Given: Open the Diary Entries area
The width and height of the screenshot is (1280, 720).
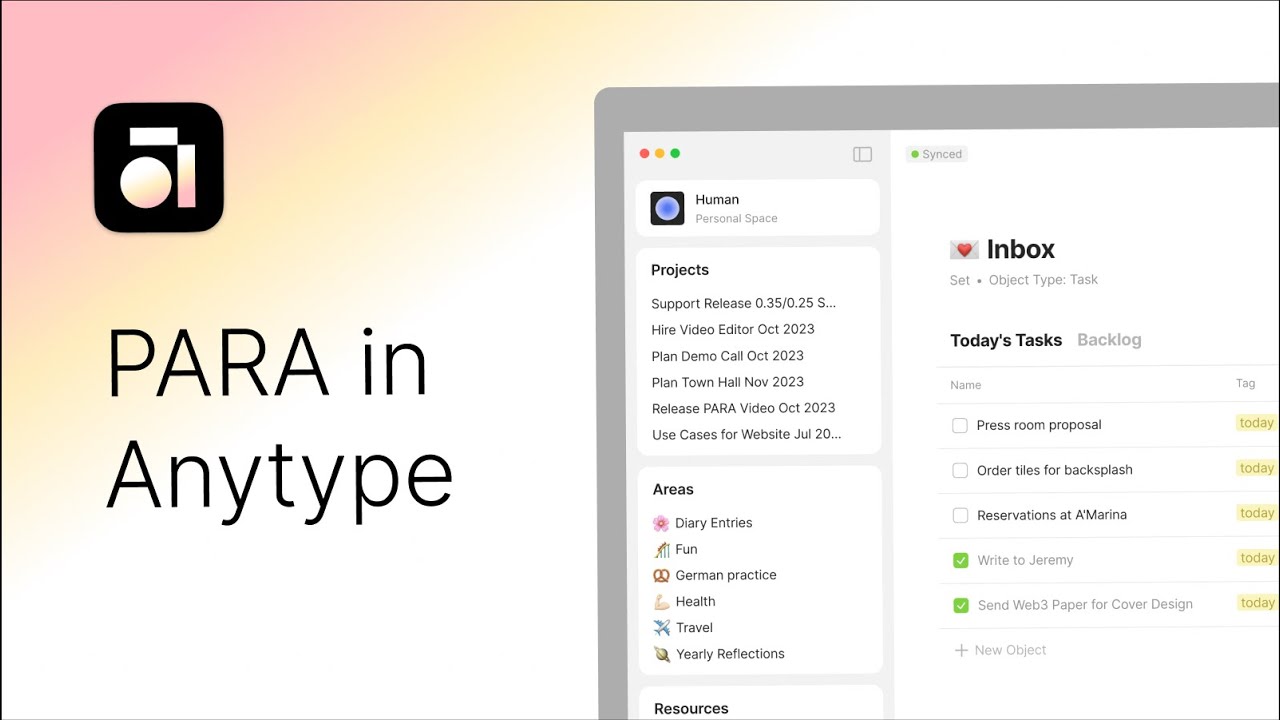Looking at the screenshot, I should click(x=714, y=523).
